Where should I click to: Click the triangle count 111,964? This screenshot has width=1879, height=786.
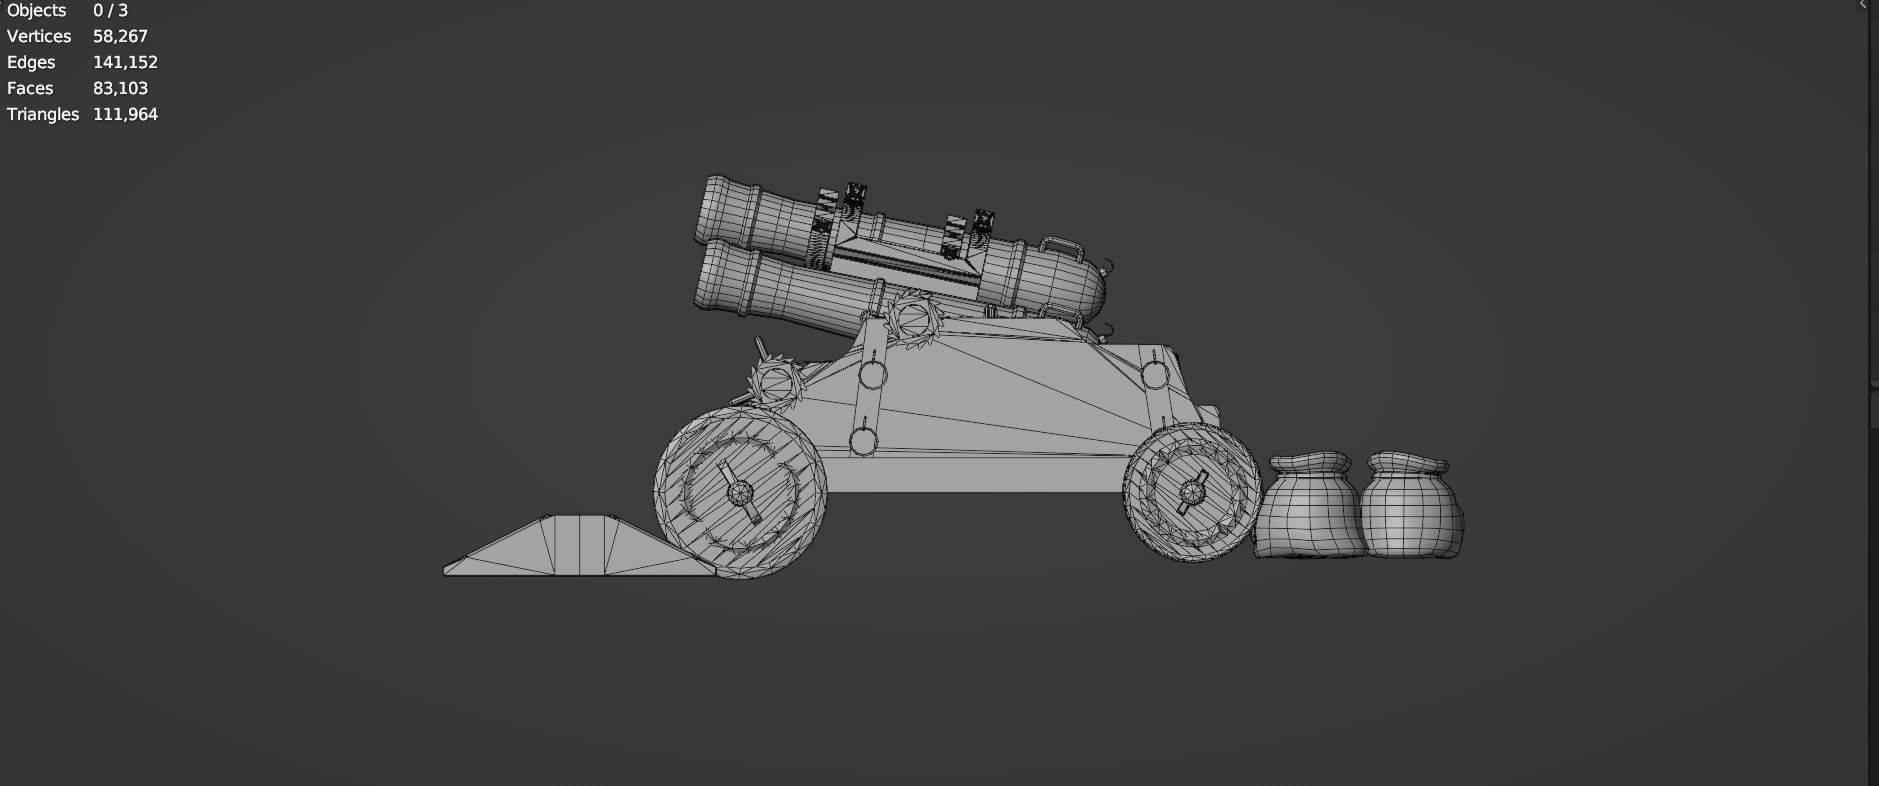point(125,114)
